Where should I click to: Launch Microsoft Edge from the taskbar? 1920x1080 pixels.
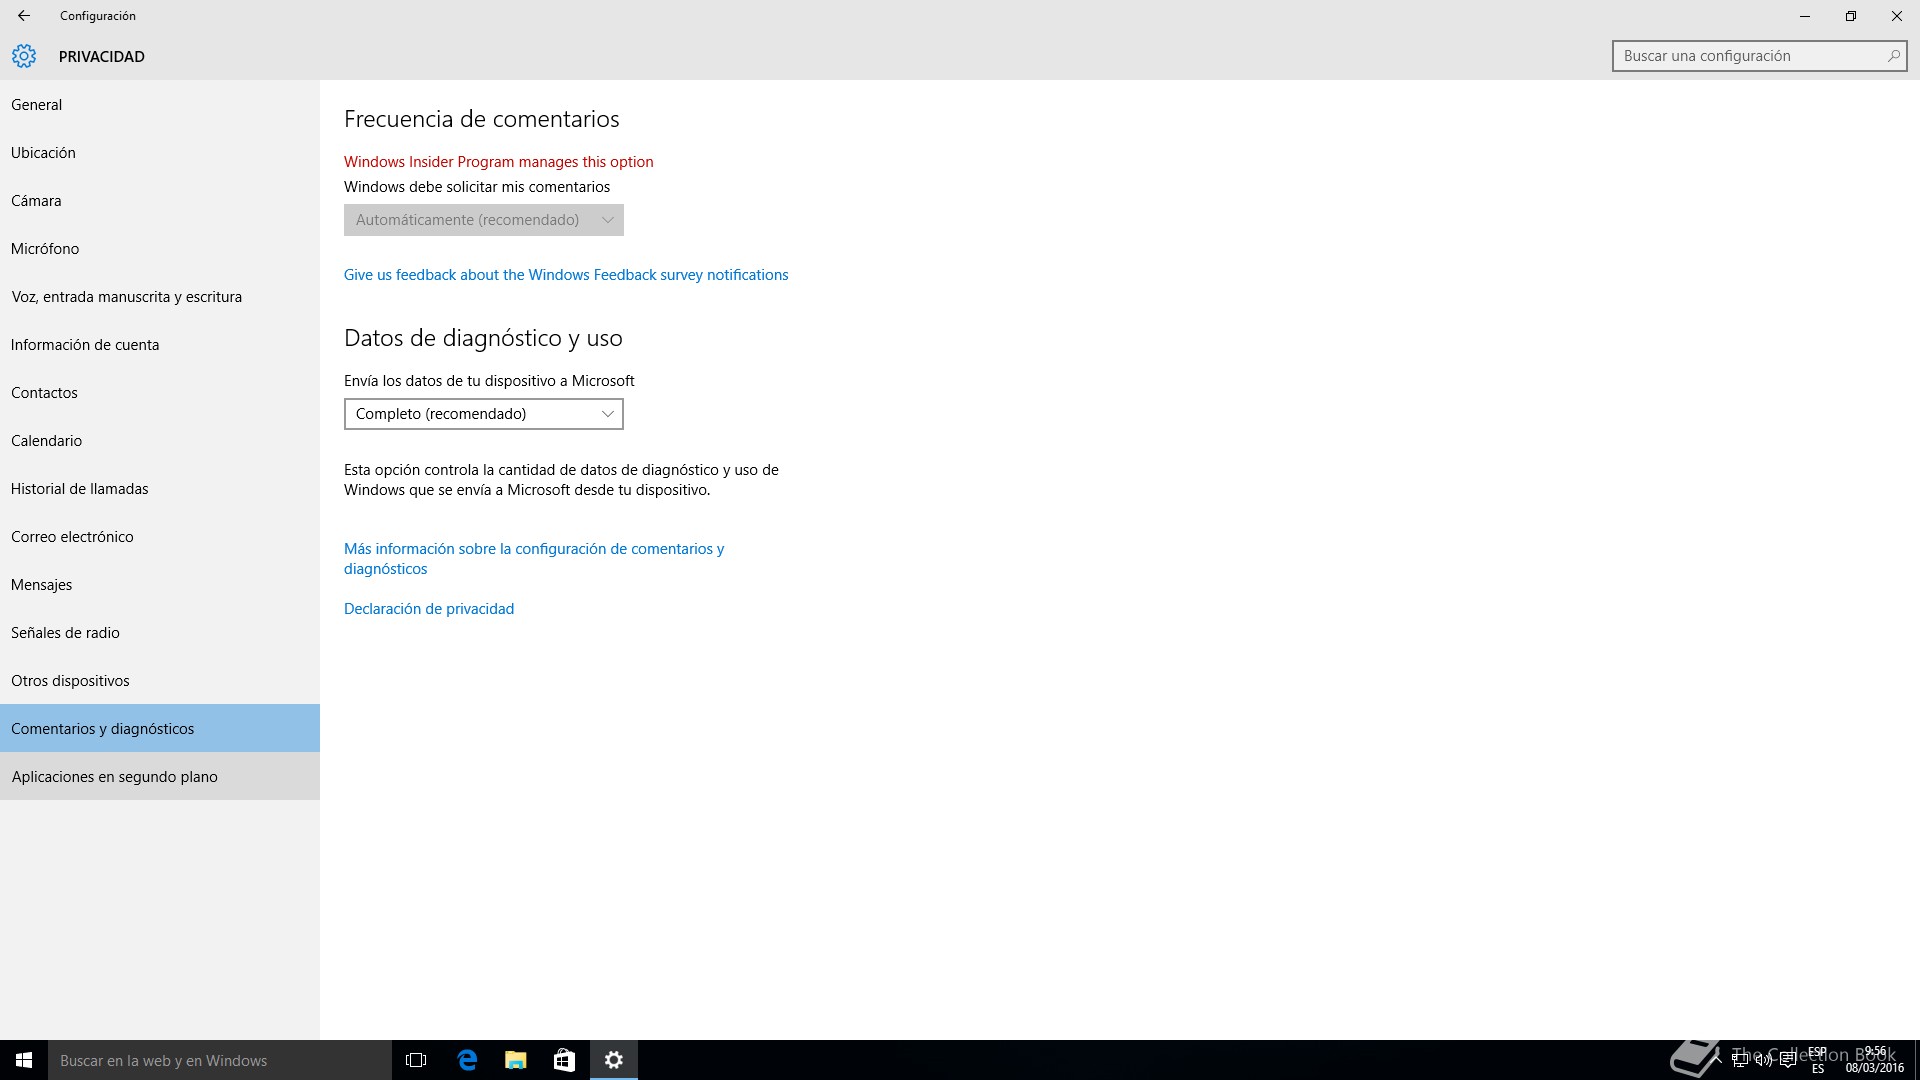(x=467, y=1060)
